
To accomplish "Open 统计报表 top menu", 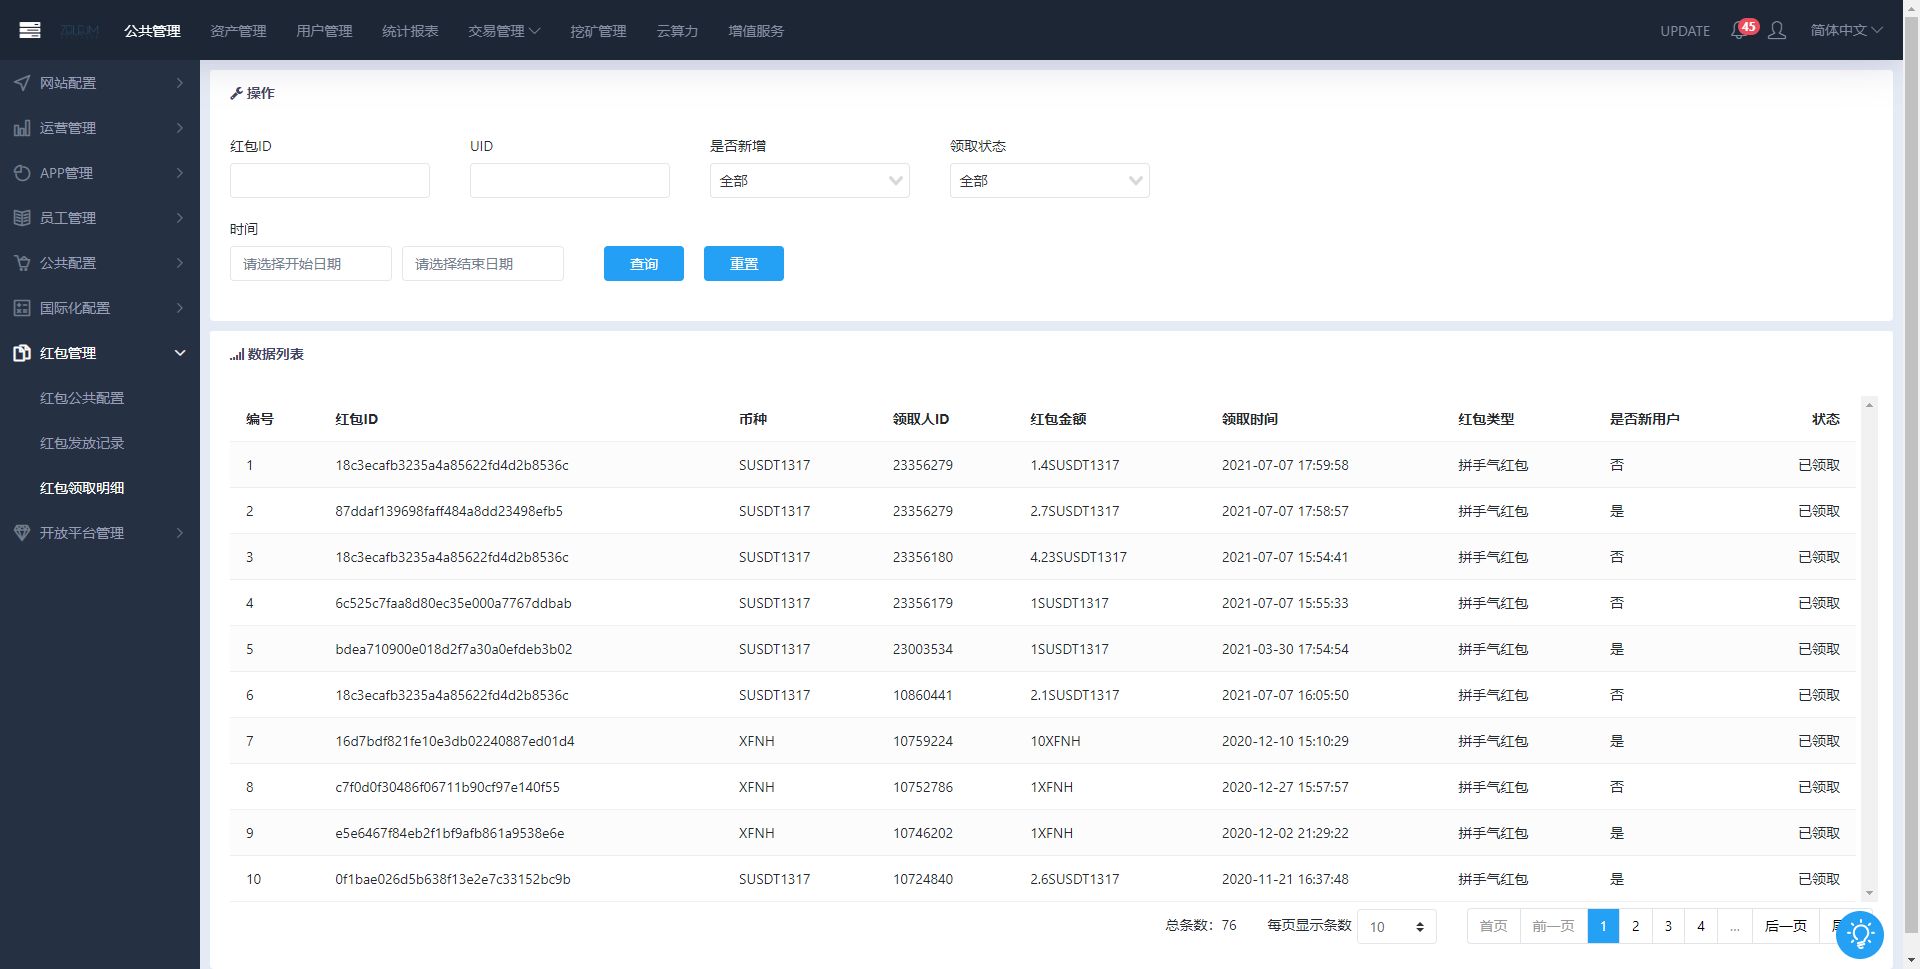I will pyautogui.click(x=410, y=31).
